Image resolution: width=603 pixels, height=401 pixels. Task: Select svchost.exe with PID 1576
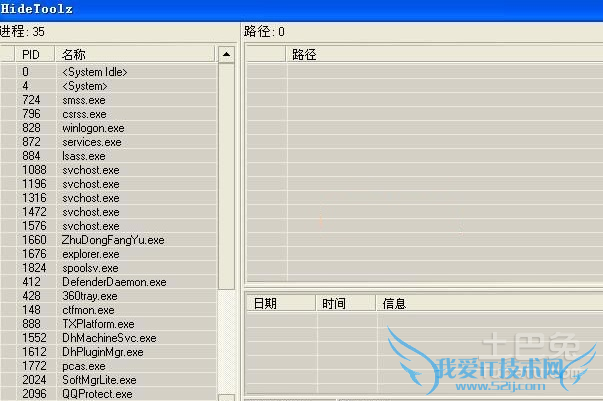point(108,226)
